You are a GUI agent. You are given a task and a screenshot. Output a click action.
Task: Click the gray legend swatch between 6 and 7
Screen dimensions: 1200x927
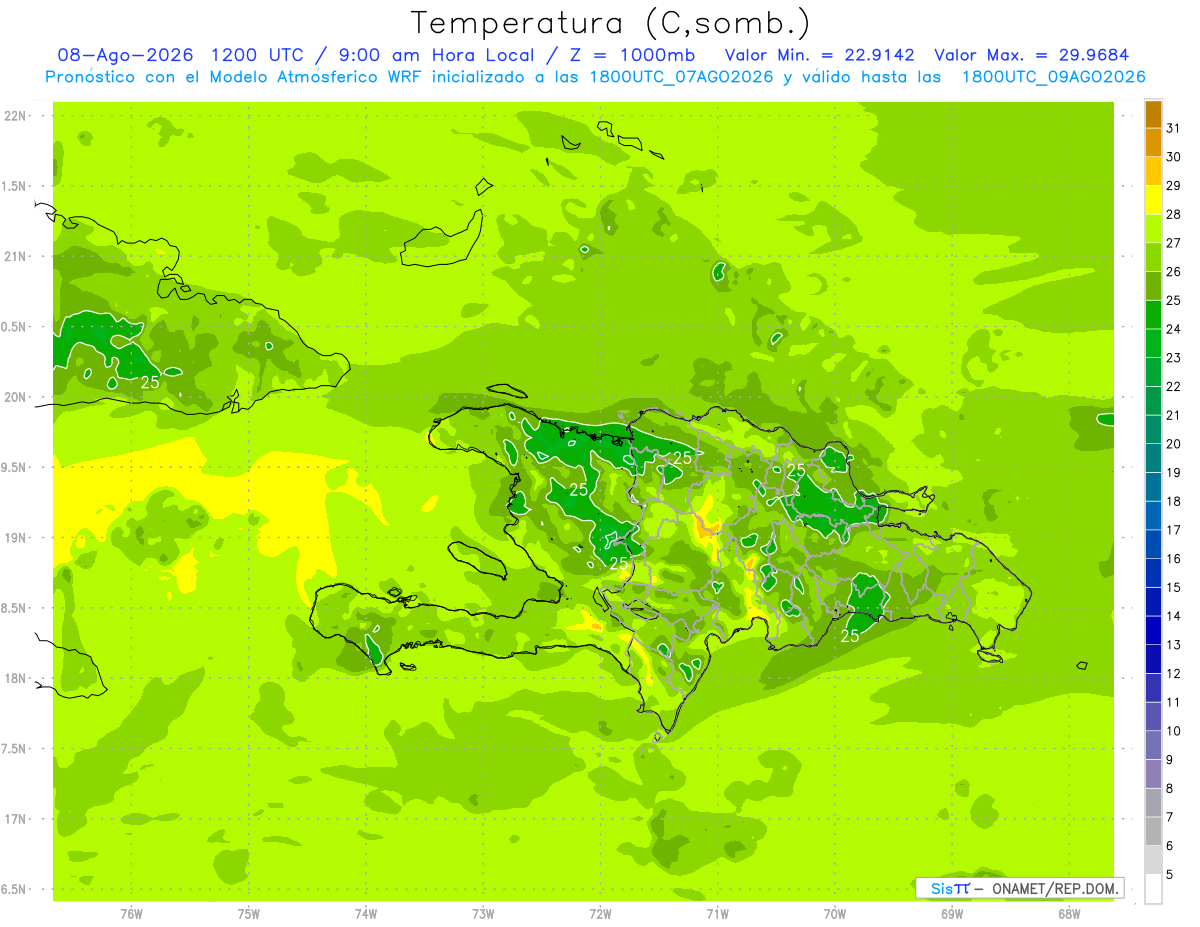tap(1153, 831)
